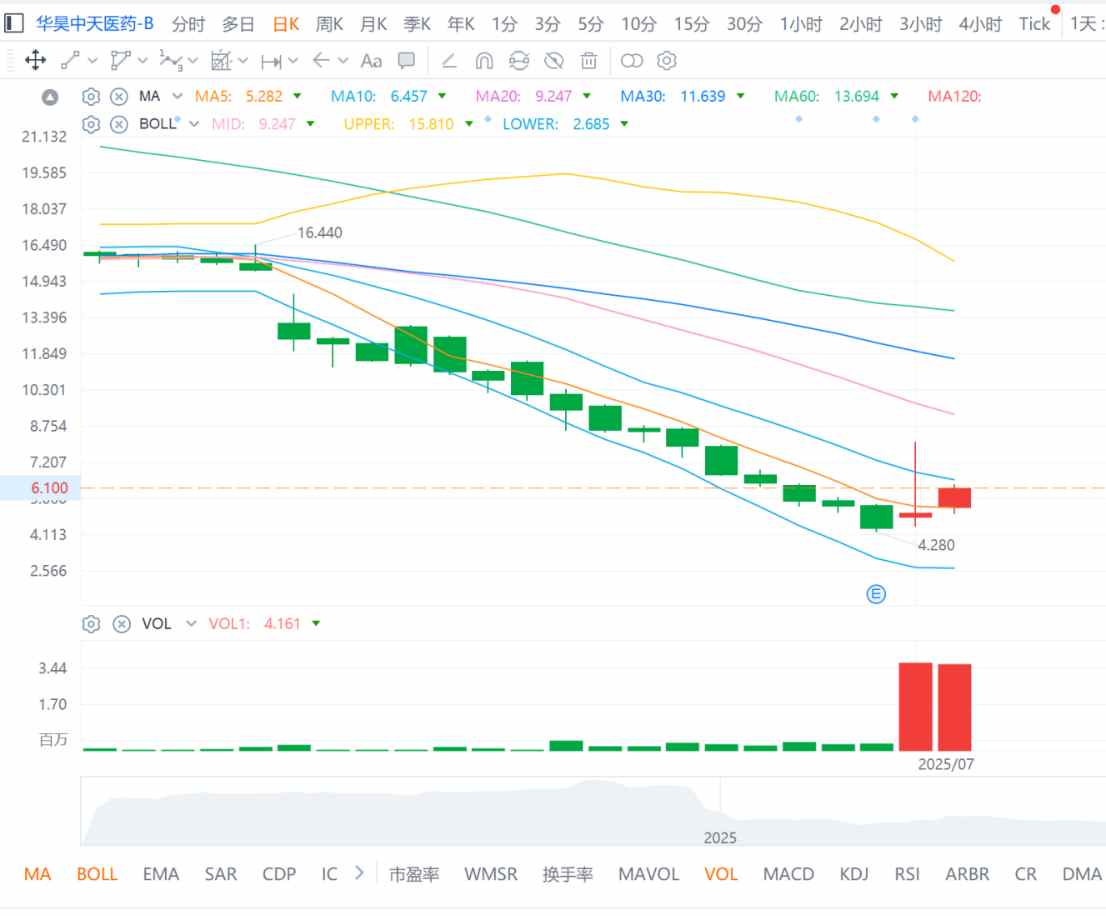
Task: Select the crosshair move cursor tool
Action: (35, 61)
